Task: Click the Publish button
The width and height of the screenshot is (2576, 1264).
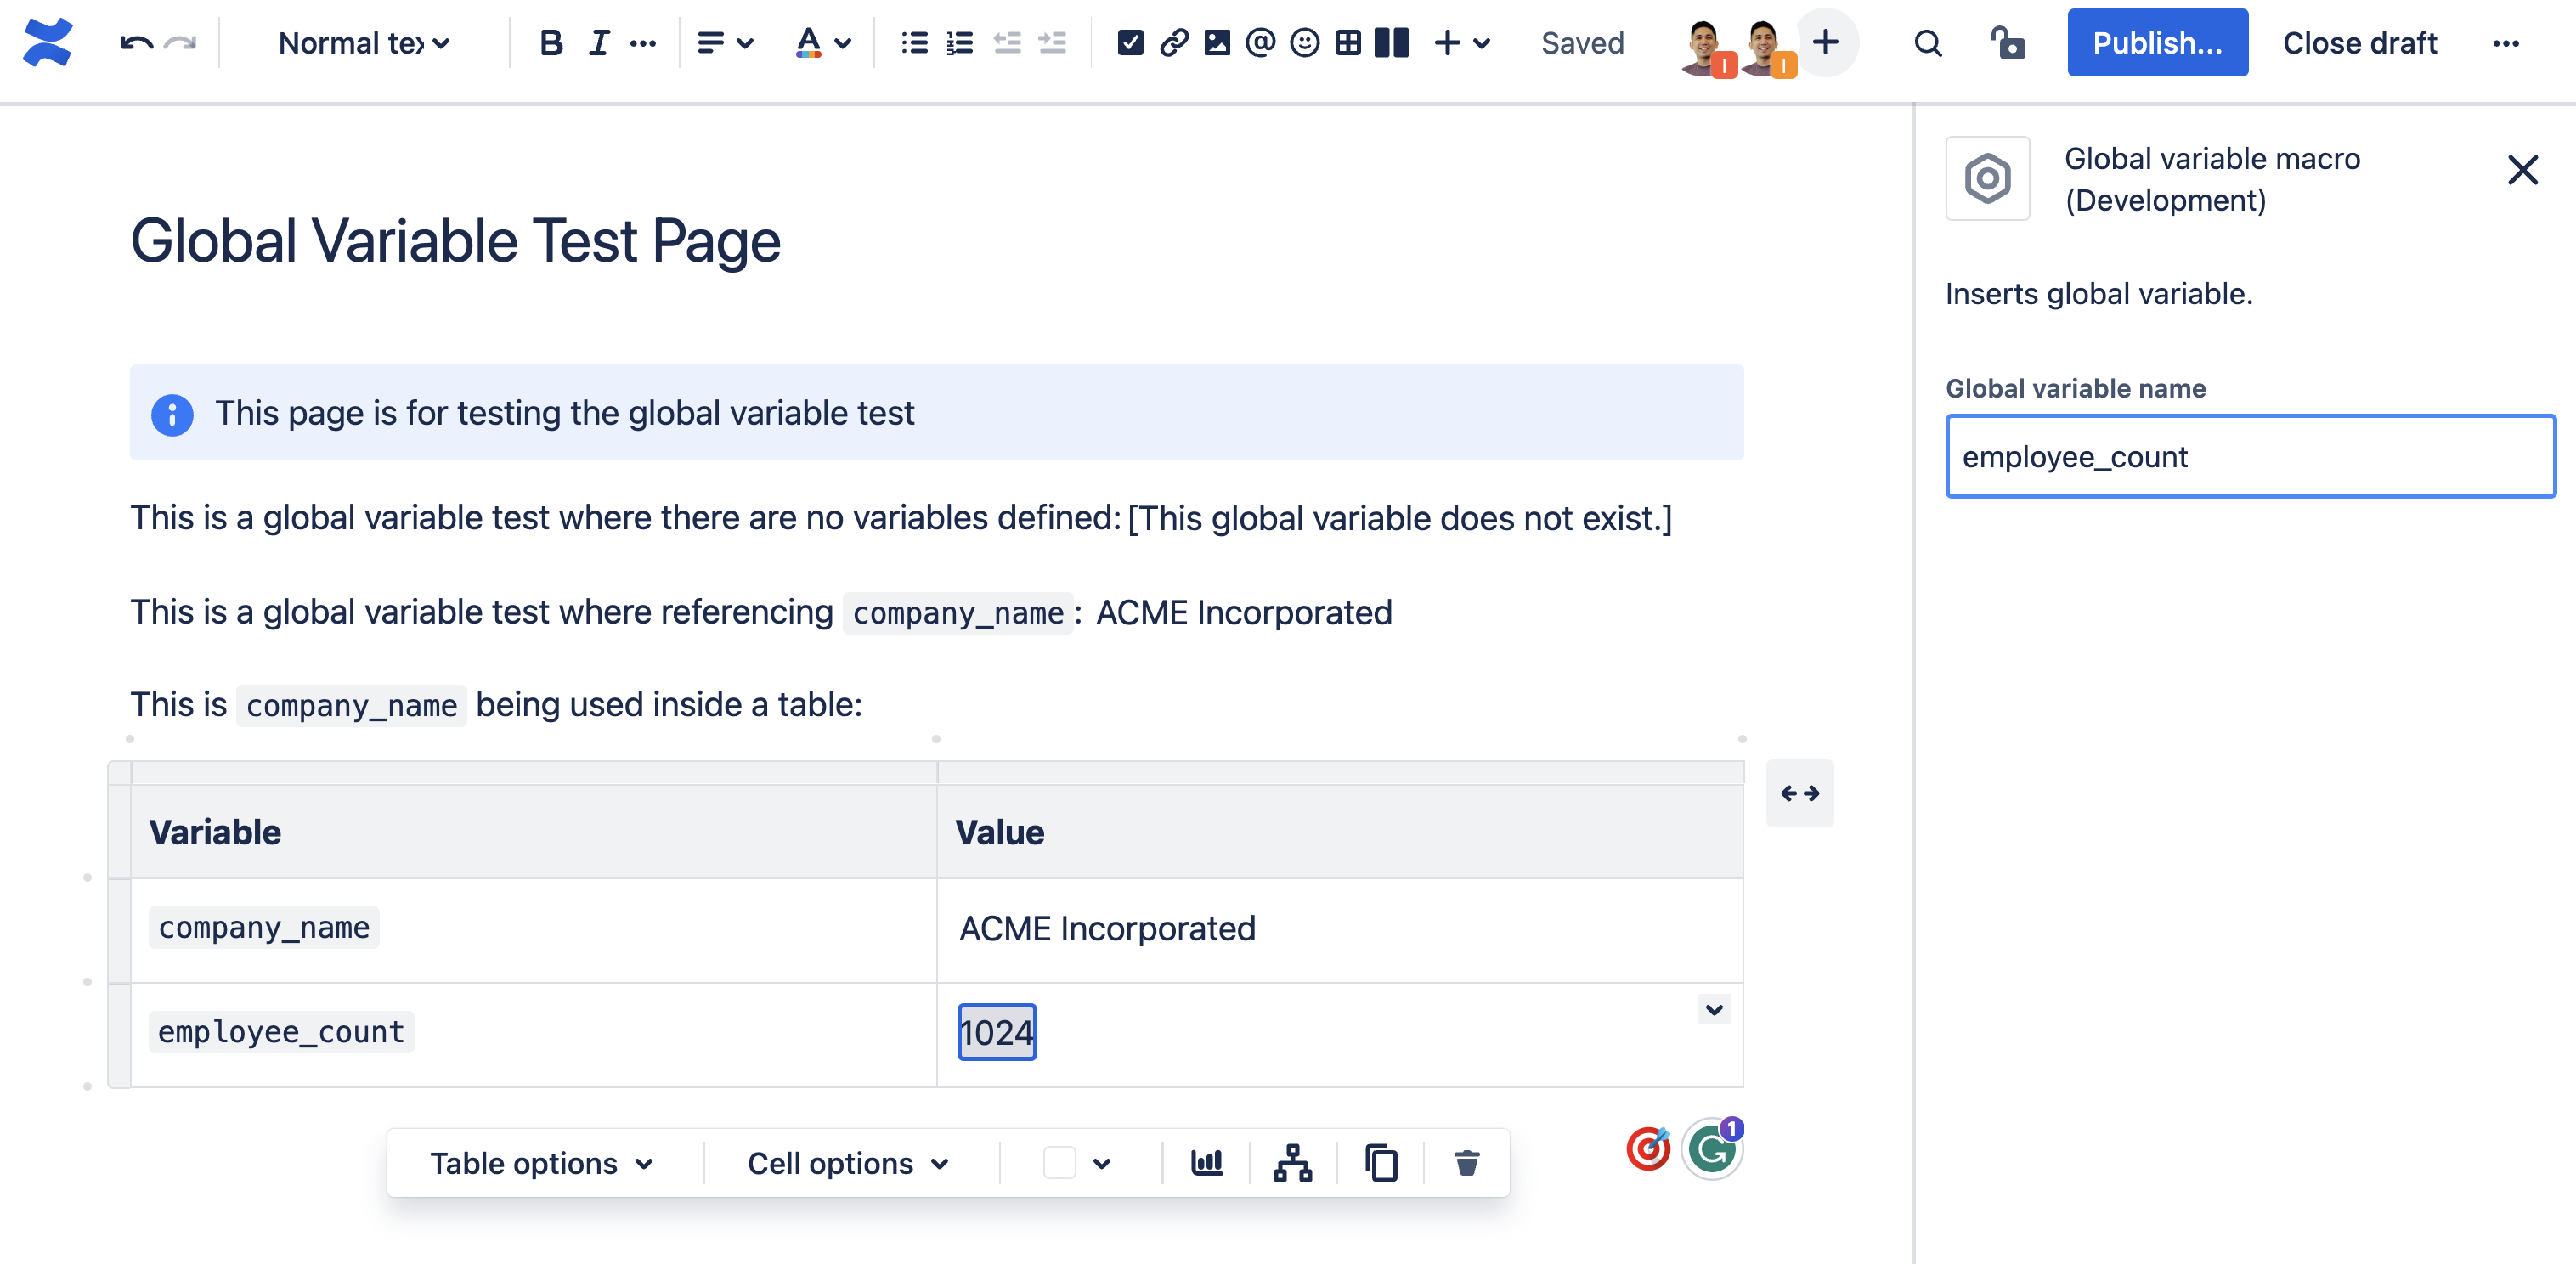Action: pyautogui.click(x=2157, y=43)
